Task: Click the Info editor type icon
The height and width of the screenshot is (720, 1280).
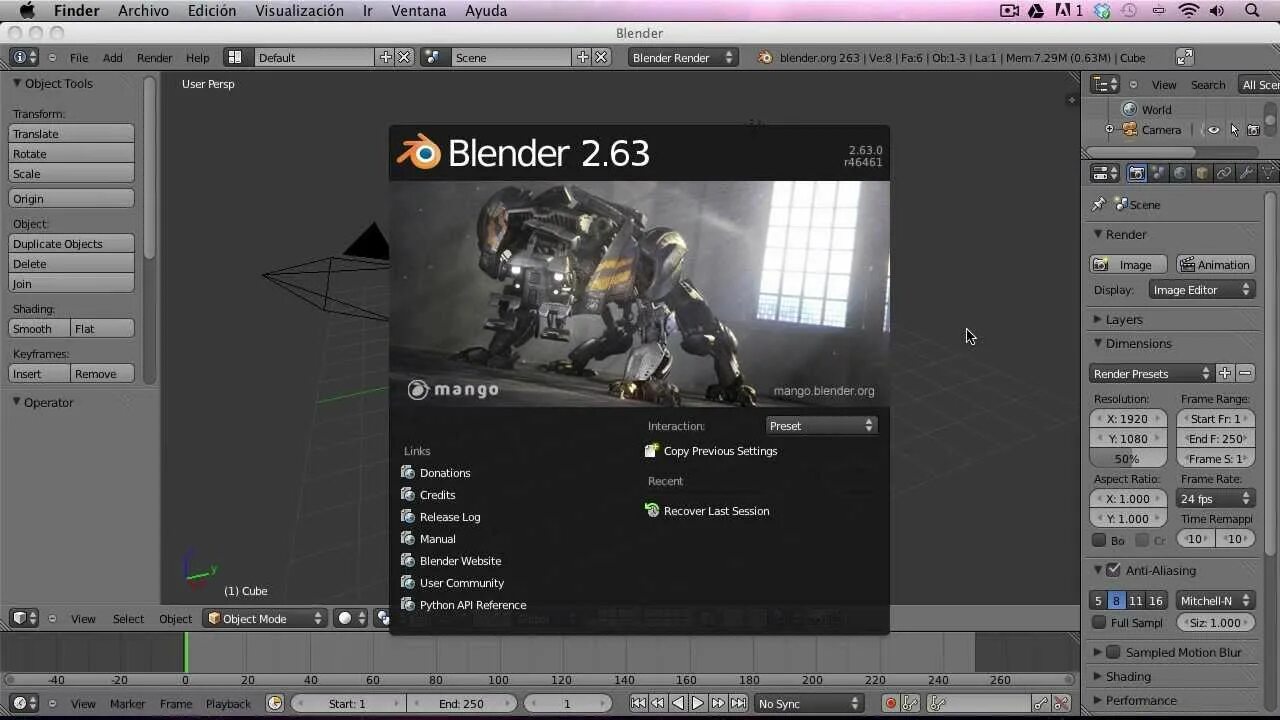Action: [24, 58]
